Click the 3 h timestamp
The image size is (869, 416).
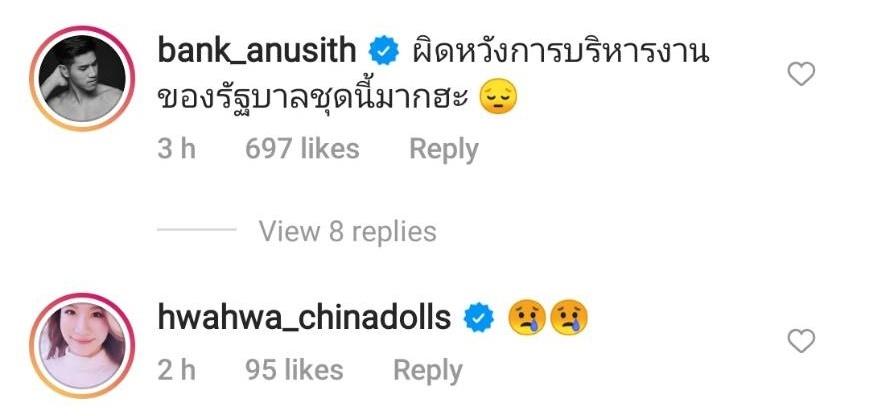pos(176,149)
